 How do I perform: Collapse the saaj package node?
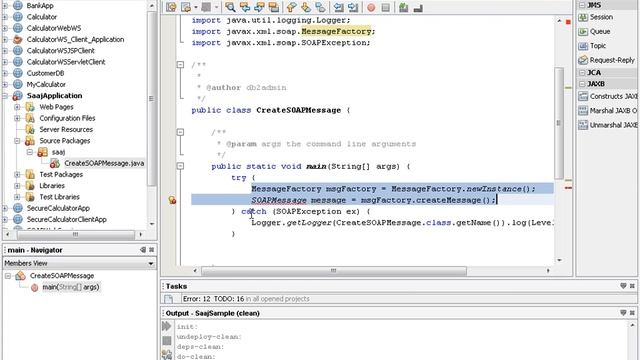pyautogui.click(x=30, y=152)
